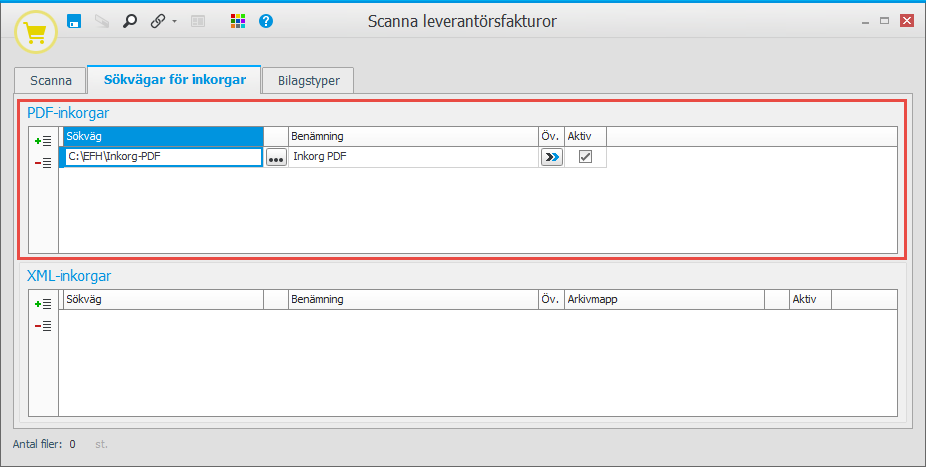Click the chain link icon in toolbar
This screenshot has height=467, width=926.
(x=157, y=21)
